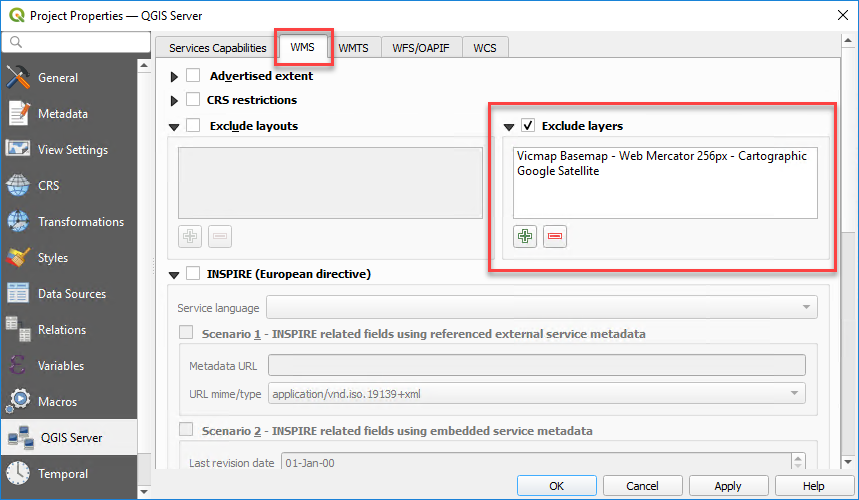Open the Metadata page icon
Screen dimensions: 859x500
pyautogui.click(x=18, y=113)
